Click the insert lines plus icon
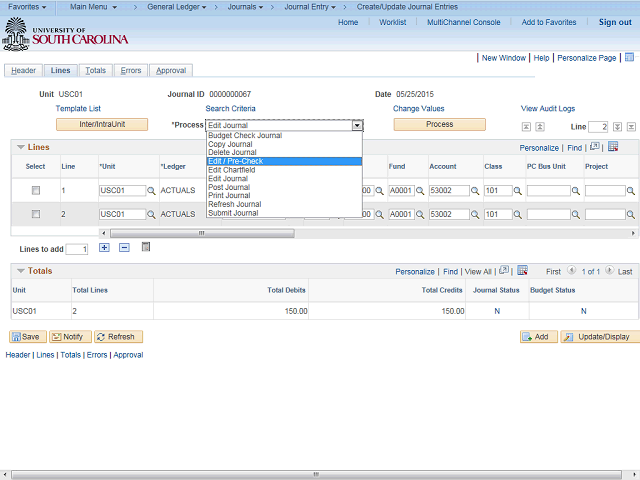Viewport: 640px width, 480px height. (104, 247)
